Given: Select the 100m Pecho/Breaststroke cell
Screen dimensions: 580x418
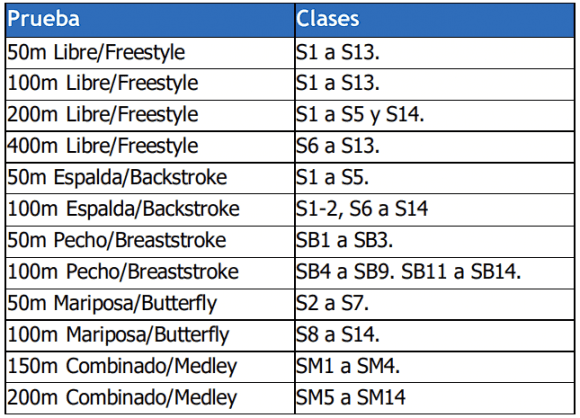Looking at the screenshot, I should pos(150,273).
